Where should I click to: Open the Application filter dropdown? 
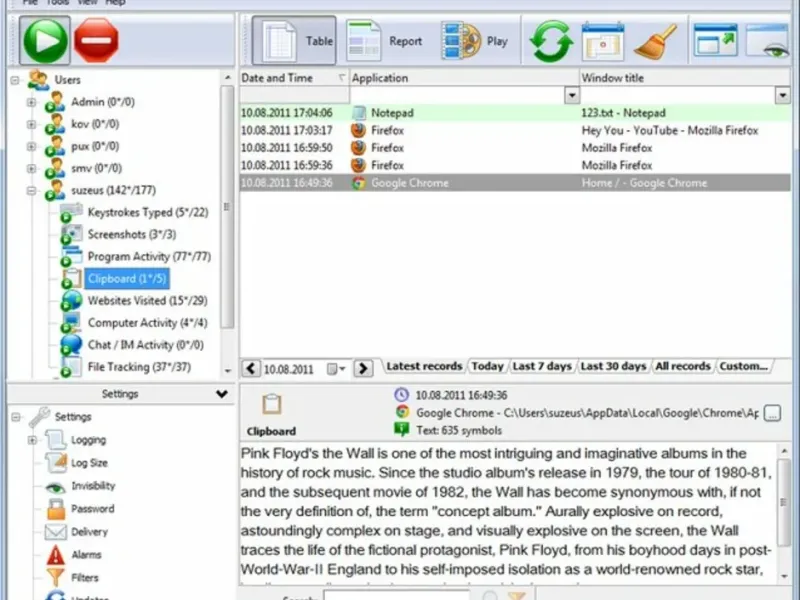[x=572, y=95]
